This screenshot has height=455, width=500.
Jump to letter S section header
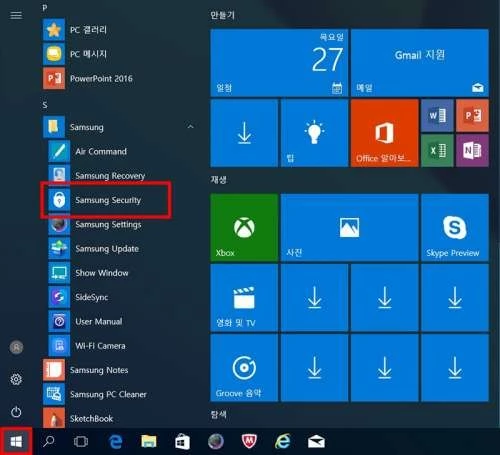coord(45,105)
